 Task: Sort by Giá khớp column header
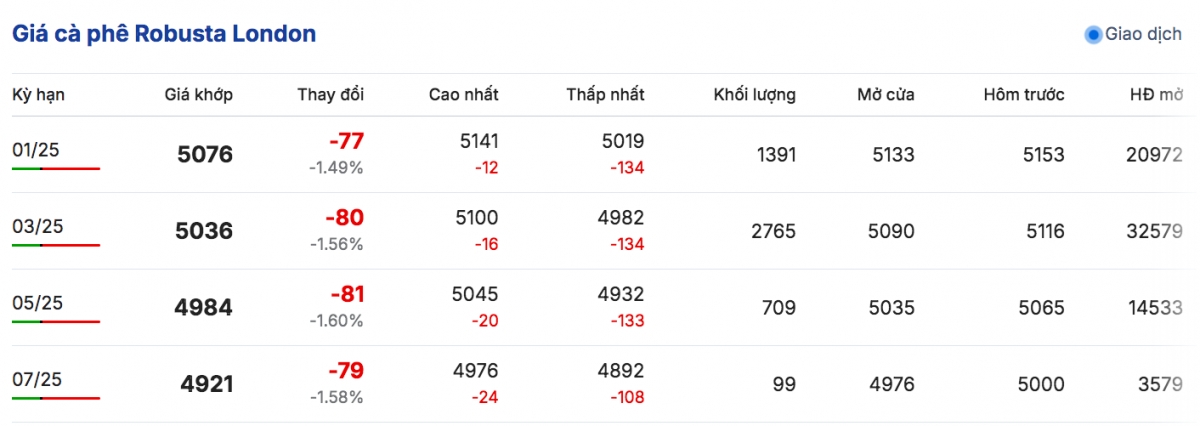pos(199,95)
